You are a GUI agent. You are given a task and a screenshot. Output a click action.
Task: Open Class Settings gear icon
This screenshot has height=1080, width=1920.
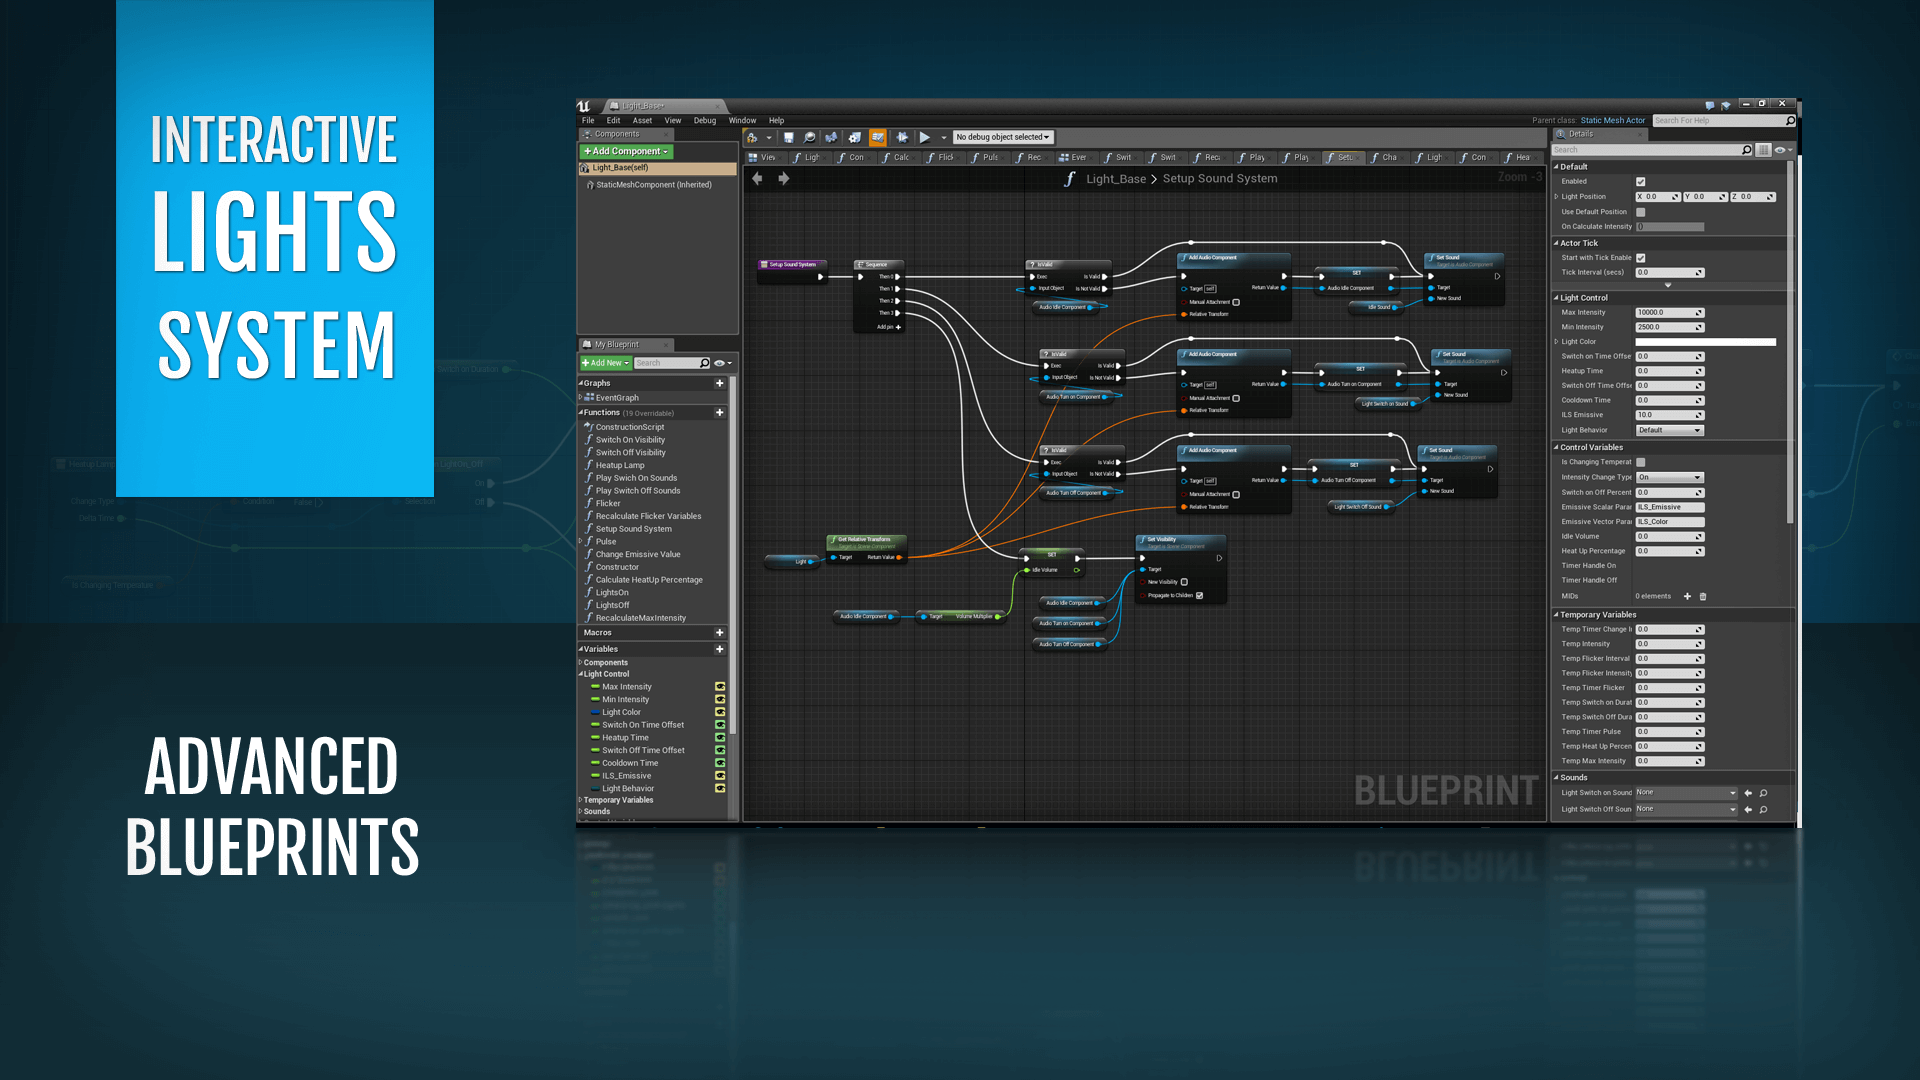point(855,138)
